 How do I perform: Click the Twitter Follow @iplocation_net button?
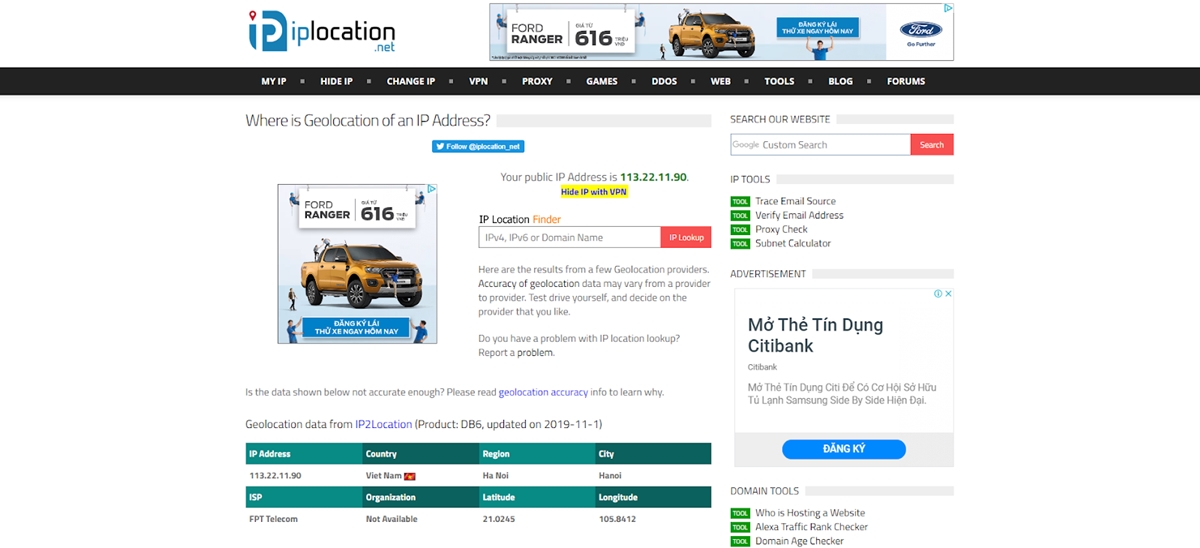tap(478, 146)
